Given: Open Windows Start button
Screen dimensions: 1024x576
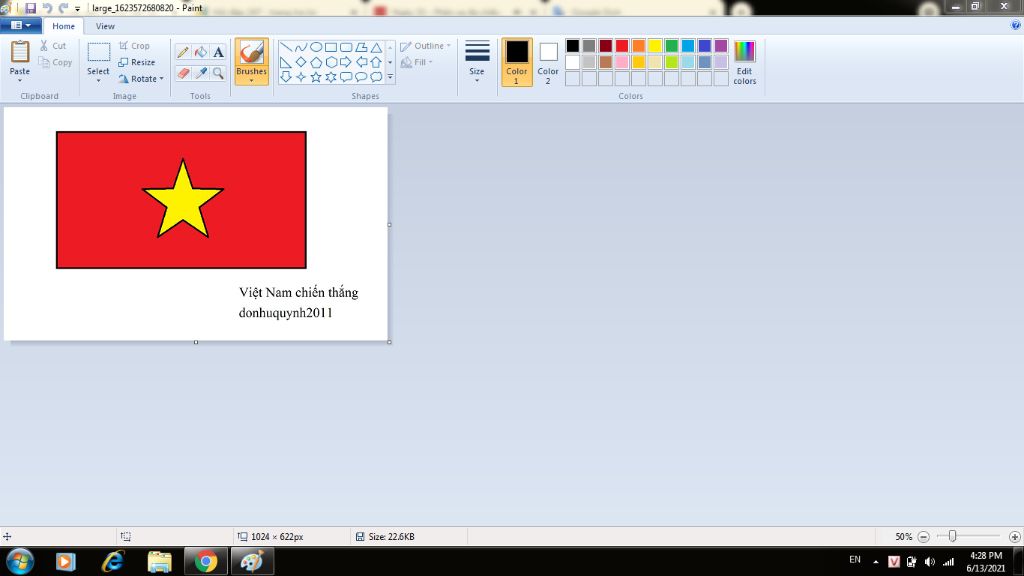Looking at the screenshot, I should point(20,562).
